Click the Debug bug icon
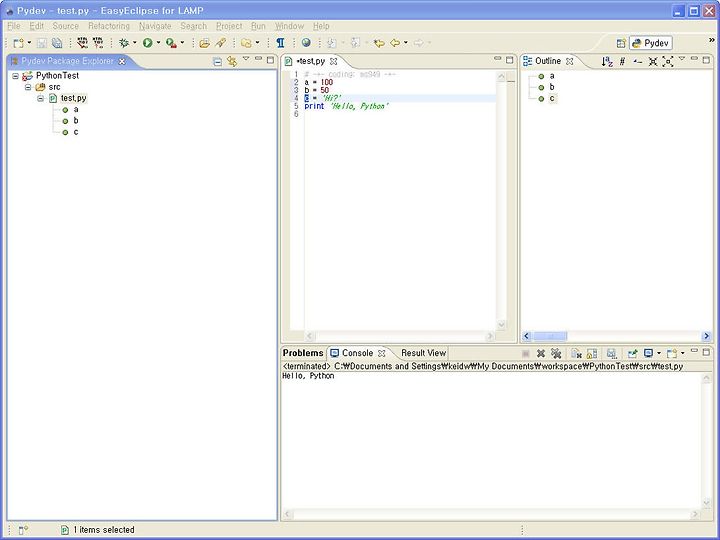The image size is (720, 540). coord(124,43)
